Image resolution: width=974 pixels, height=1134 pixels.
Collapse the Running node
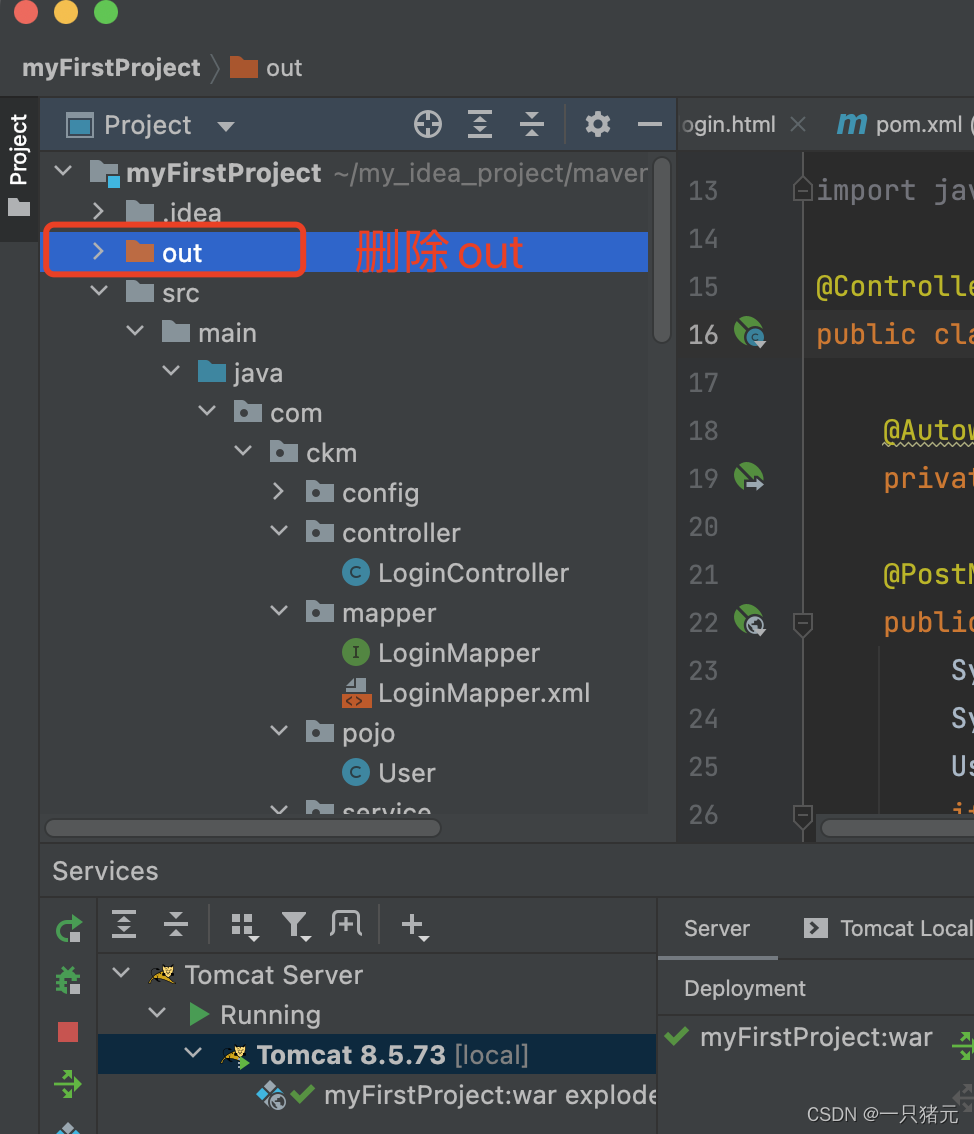click(x=157, y=1012)
